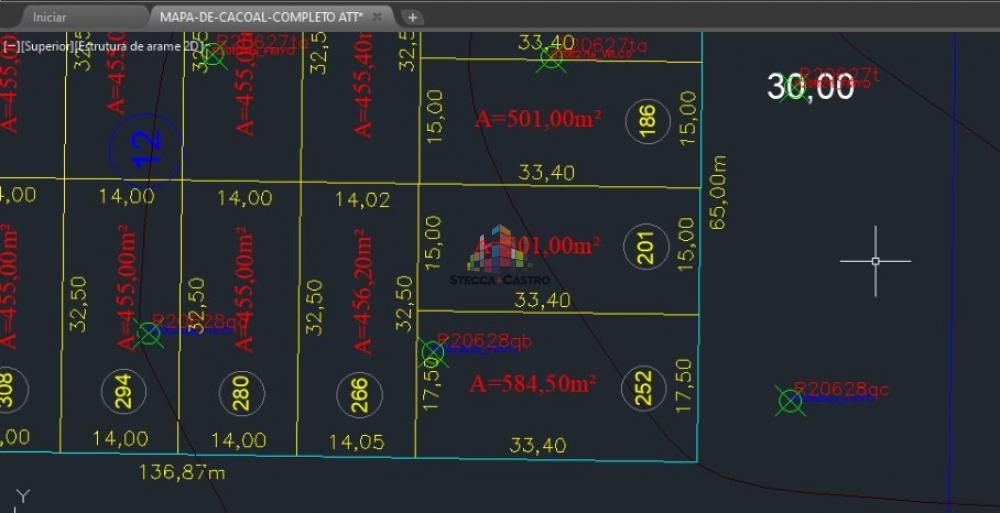Pick the circled lot number 201
This screenshot has height=513, width=1000.
(x=646, y=246)
